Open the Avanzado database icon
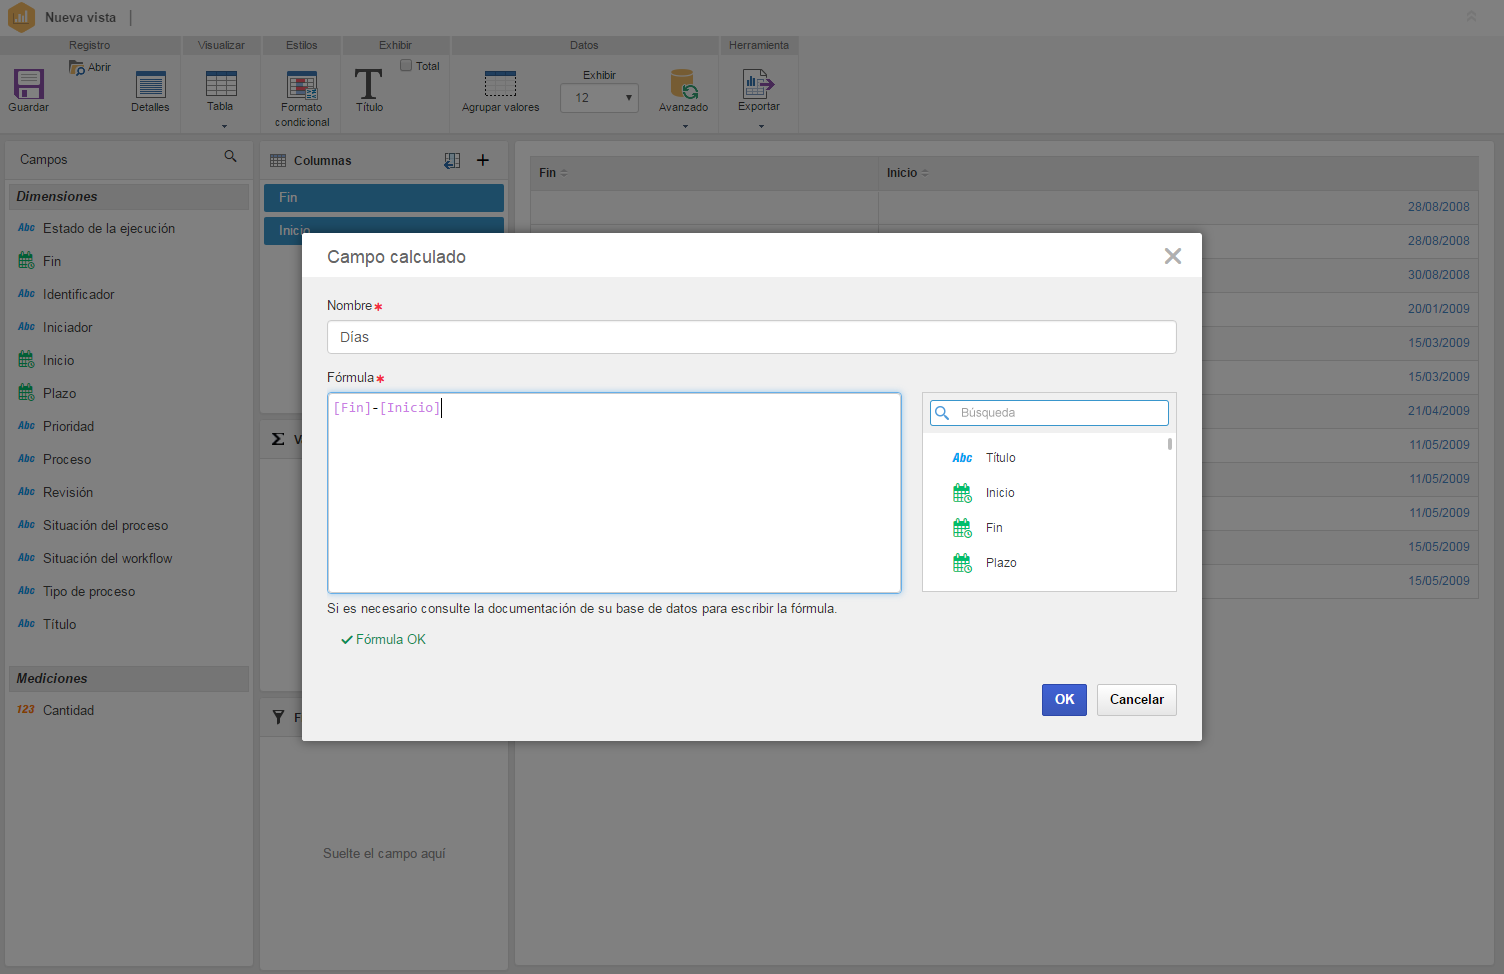 [684, 84]
